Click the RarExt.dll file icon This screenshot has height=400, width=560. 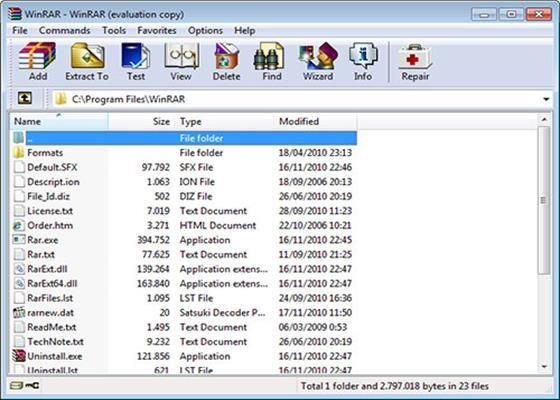coord(19,269)
